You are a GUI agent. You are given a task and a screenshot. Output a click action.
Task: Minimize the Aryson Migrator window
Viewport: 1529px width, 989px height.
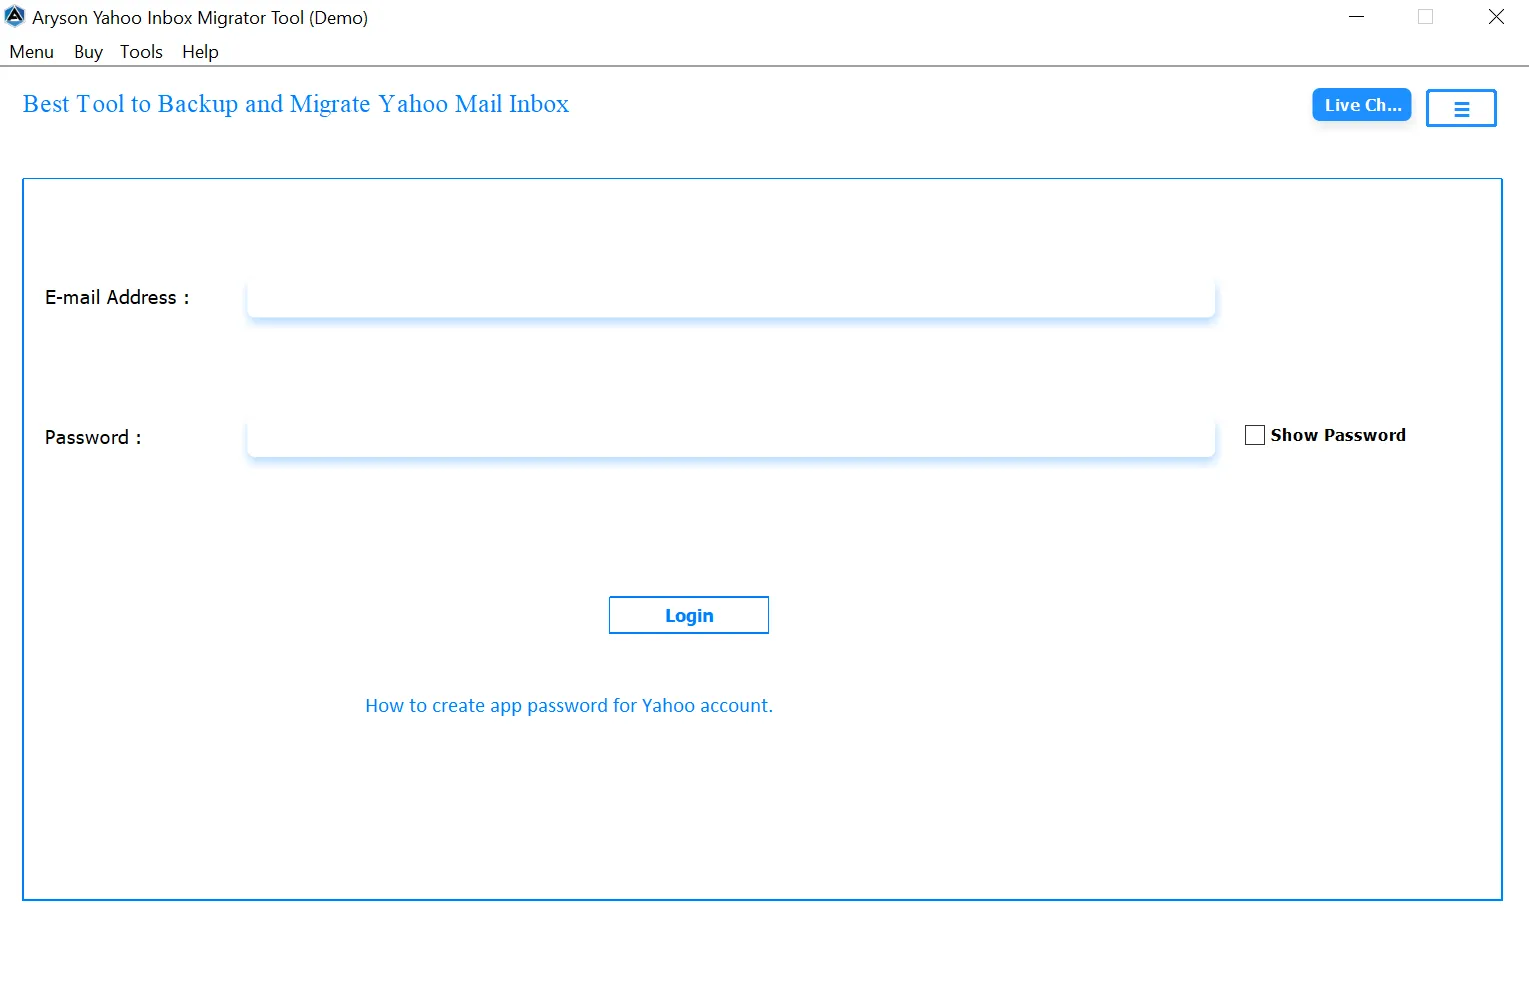click(x=1356, y=17)
